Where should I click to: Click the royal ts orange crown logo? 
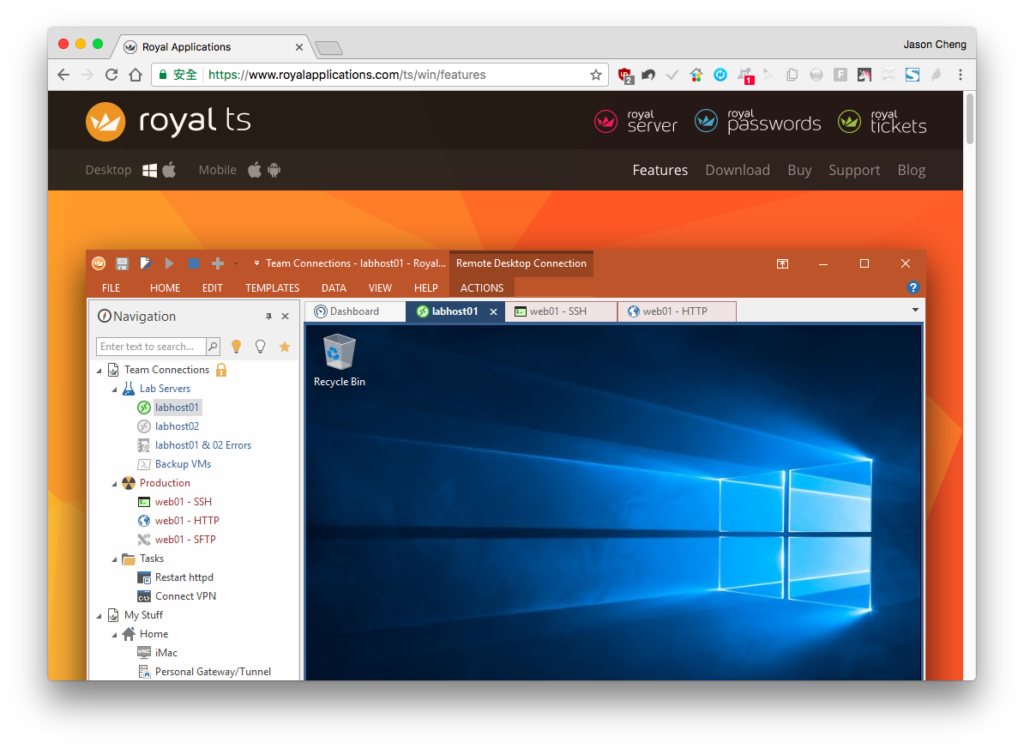click(x=105, y=121)
